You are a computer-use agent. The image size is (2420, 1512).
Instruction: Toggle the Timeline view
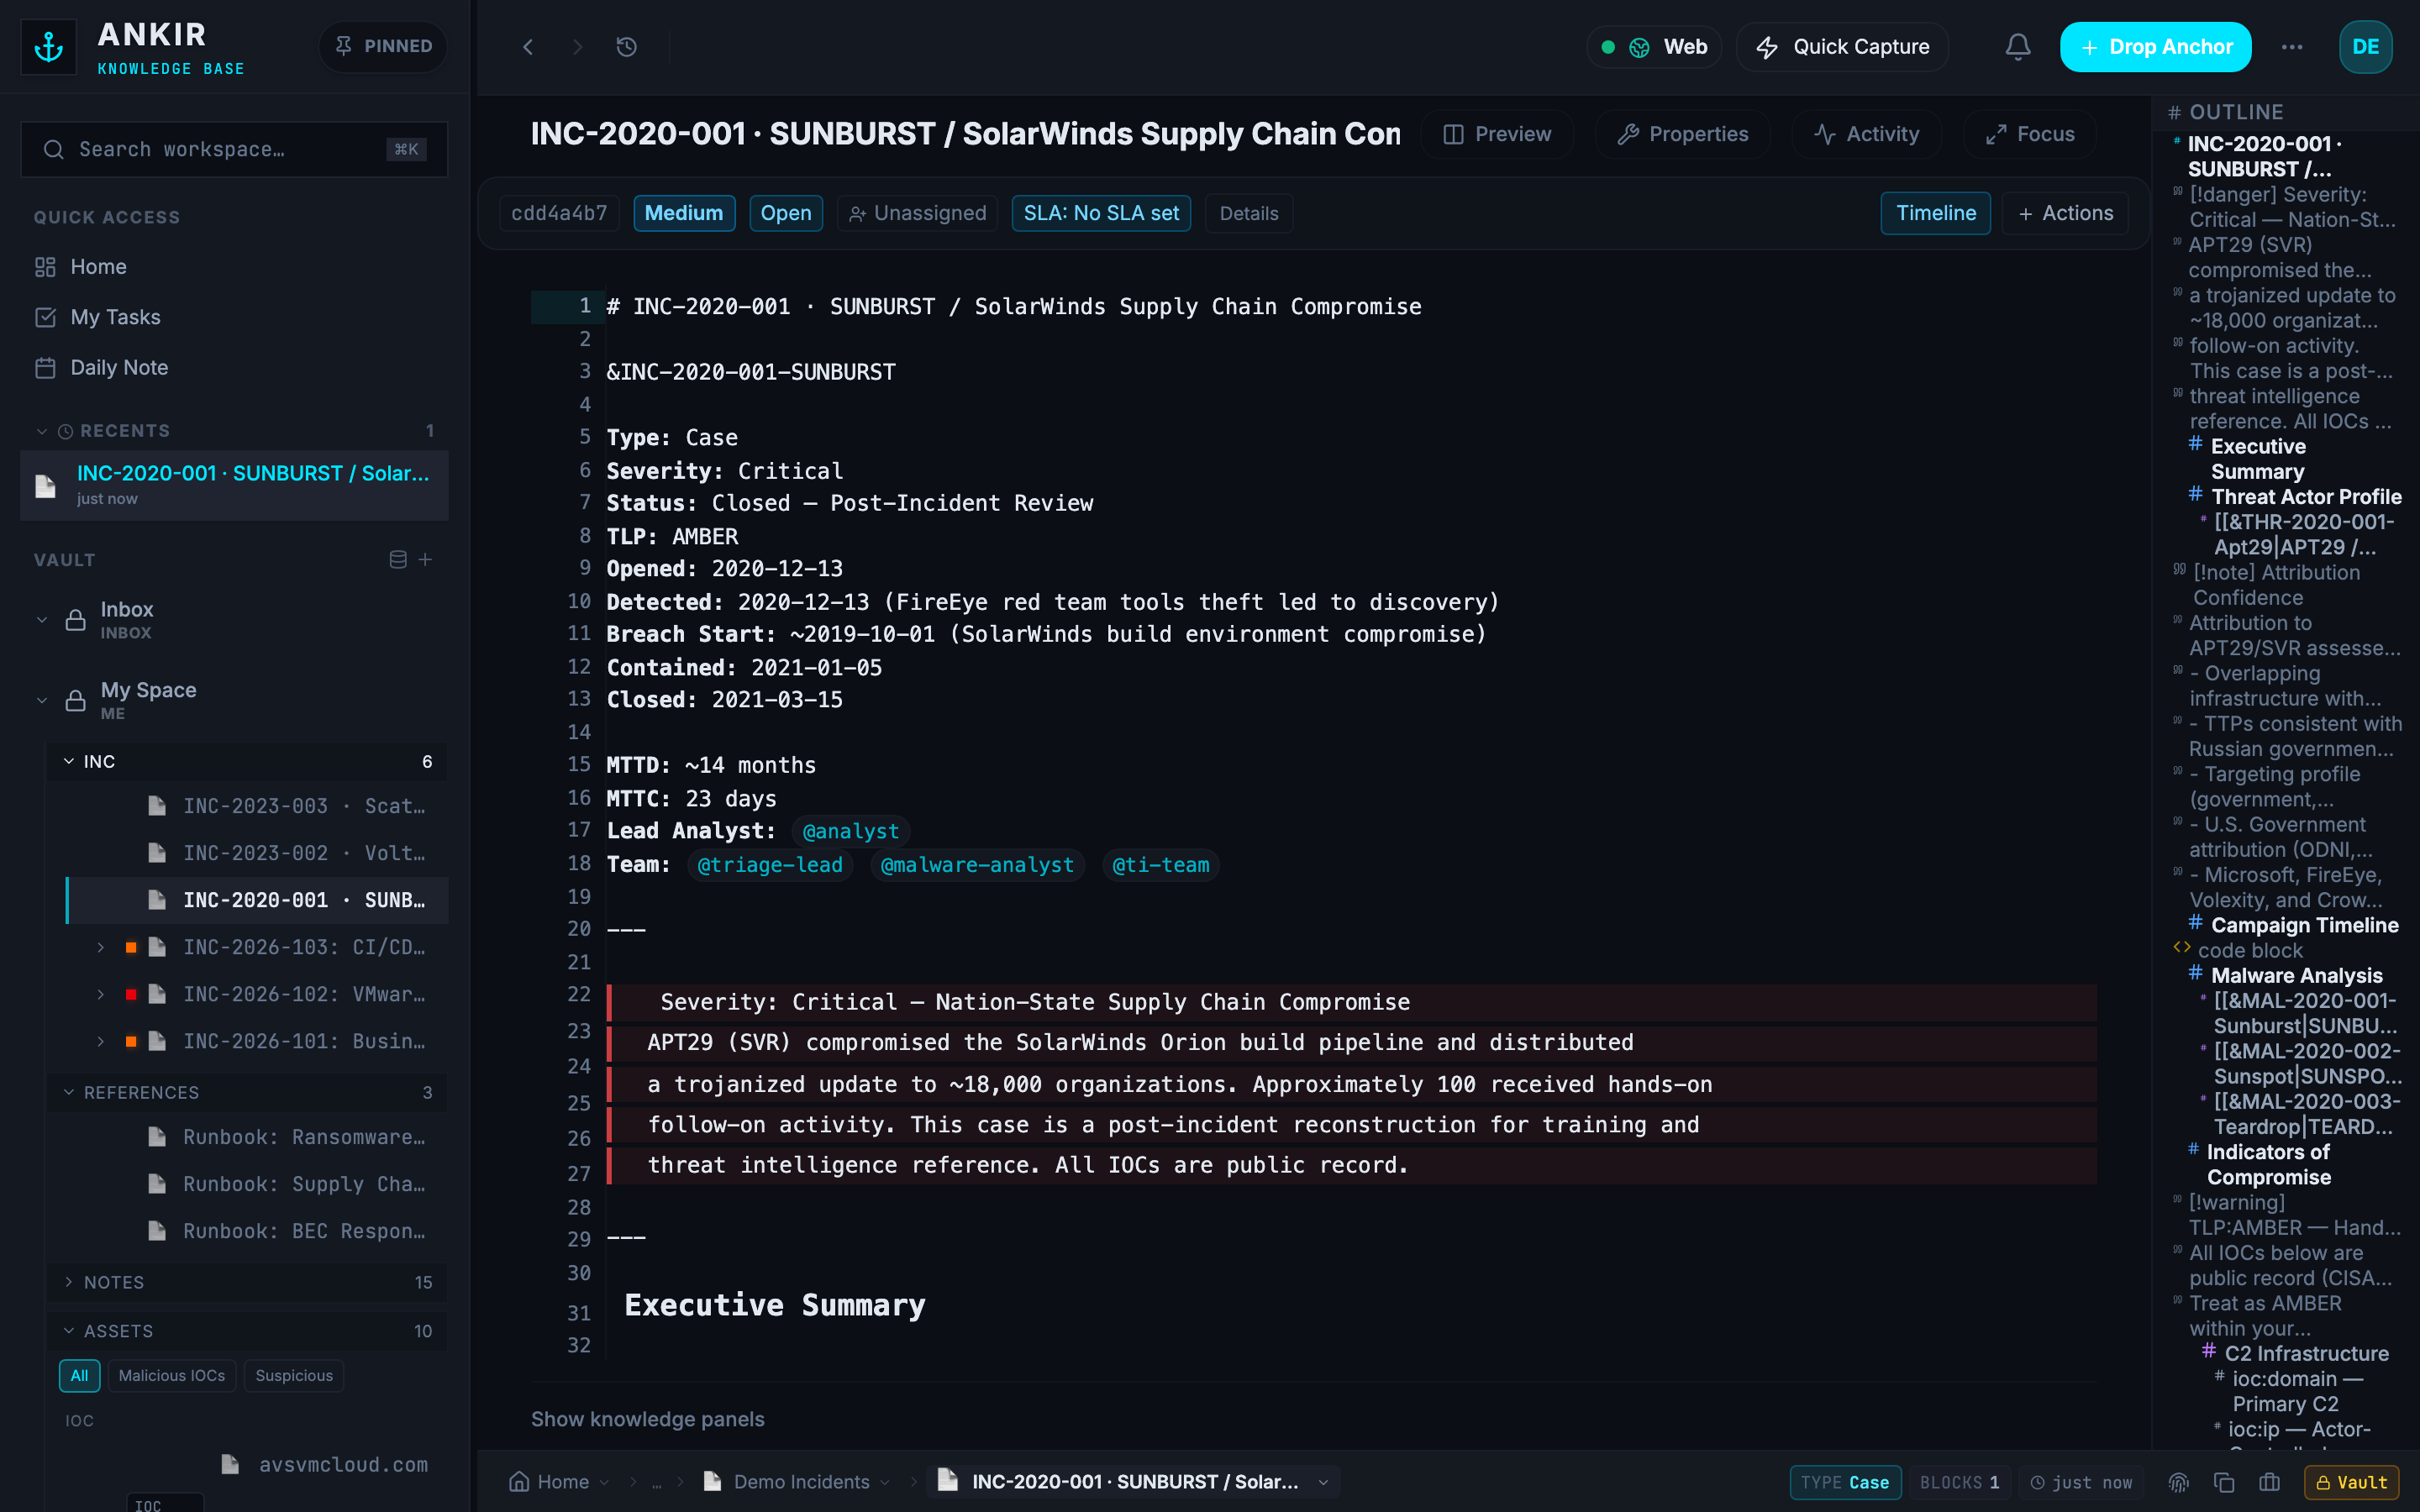tap(1936, 213)
